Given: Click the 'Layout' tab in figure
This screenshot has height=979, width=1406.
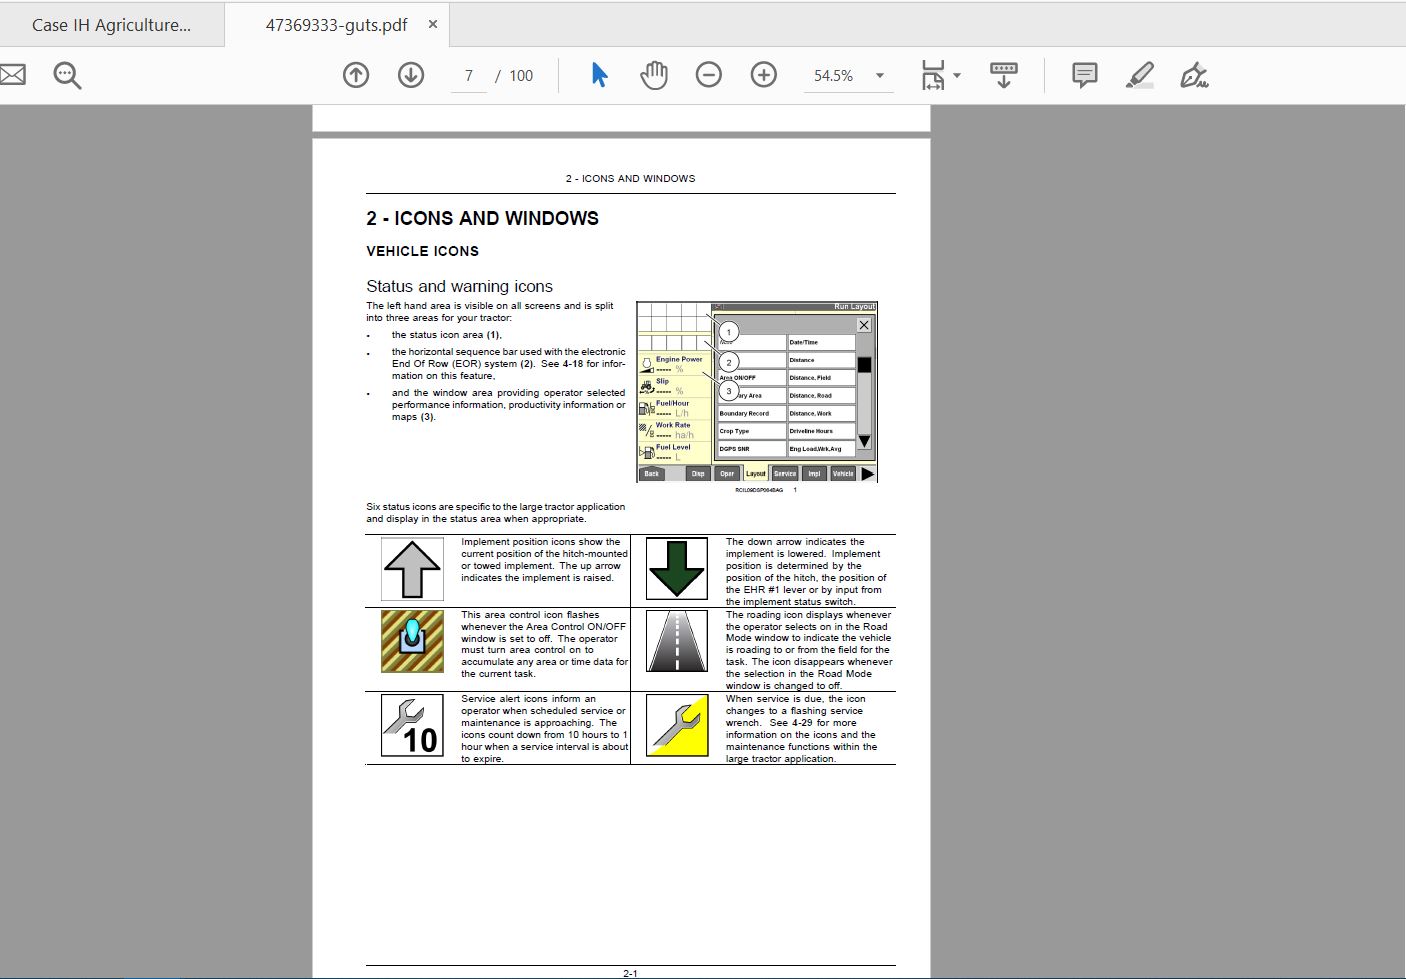Looking at the screenshot, I should [756, 473].
